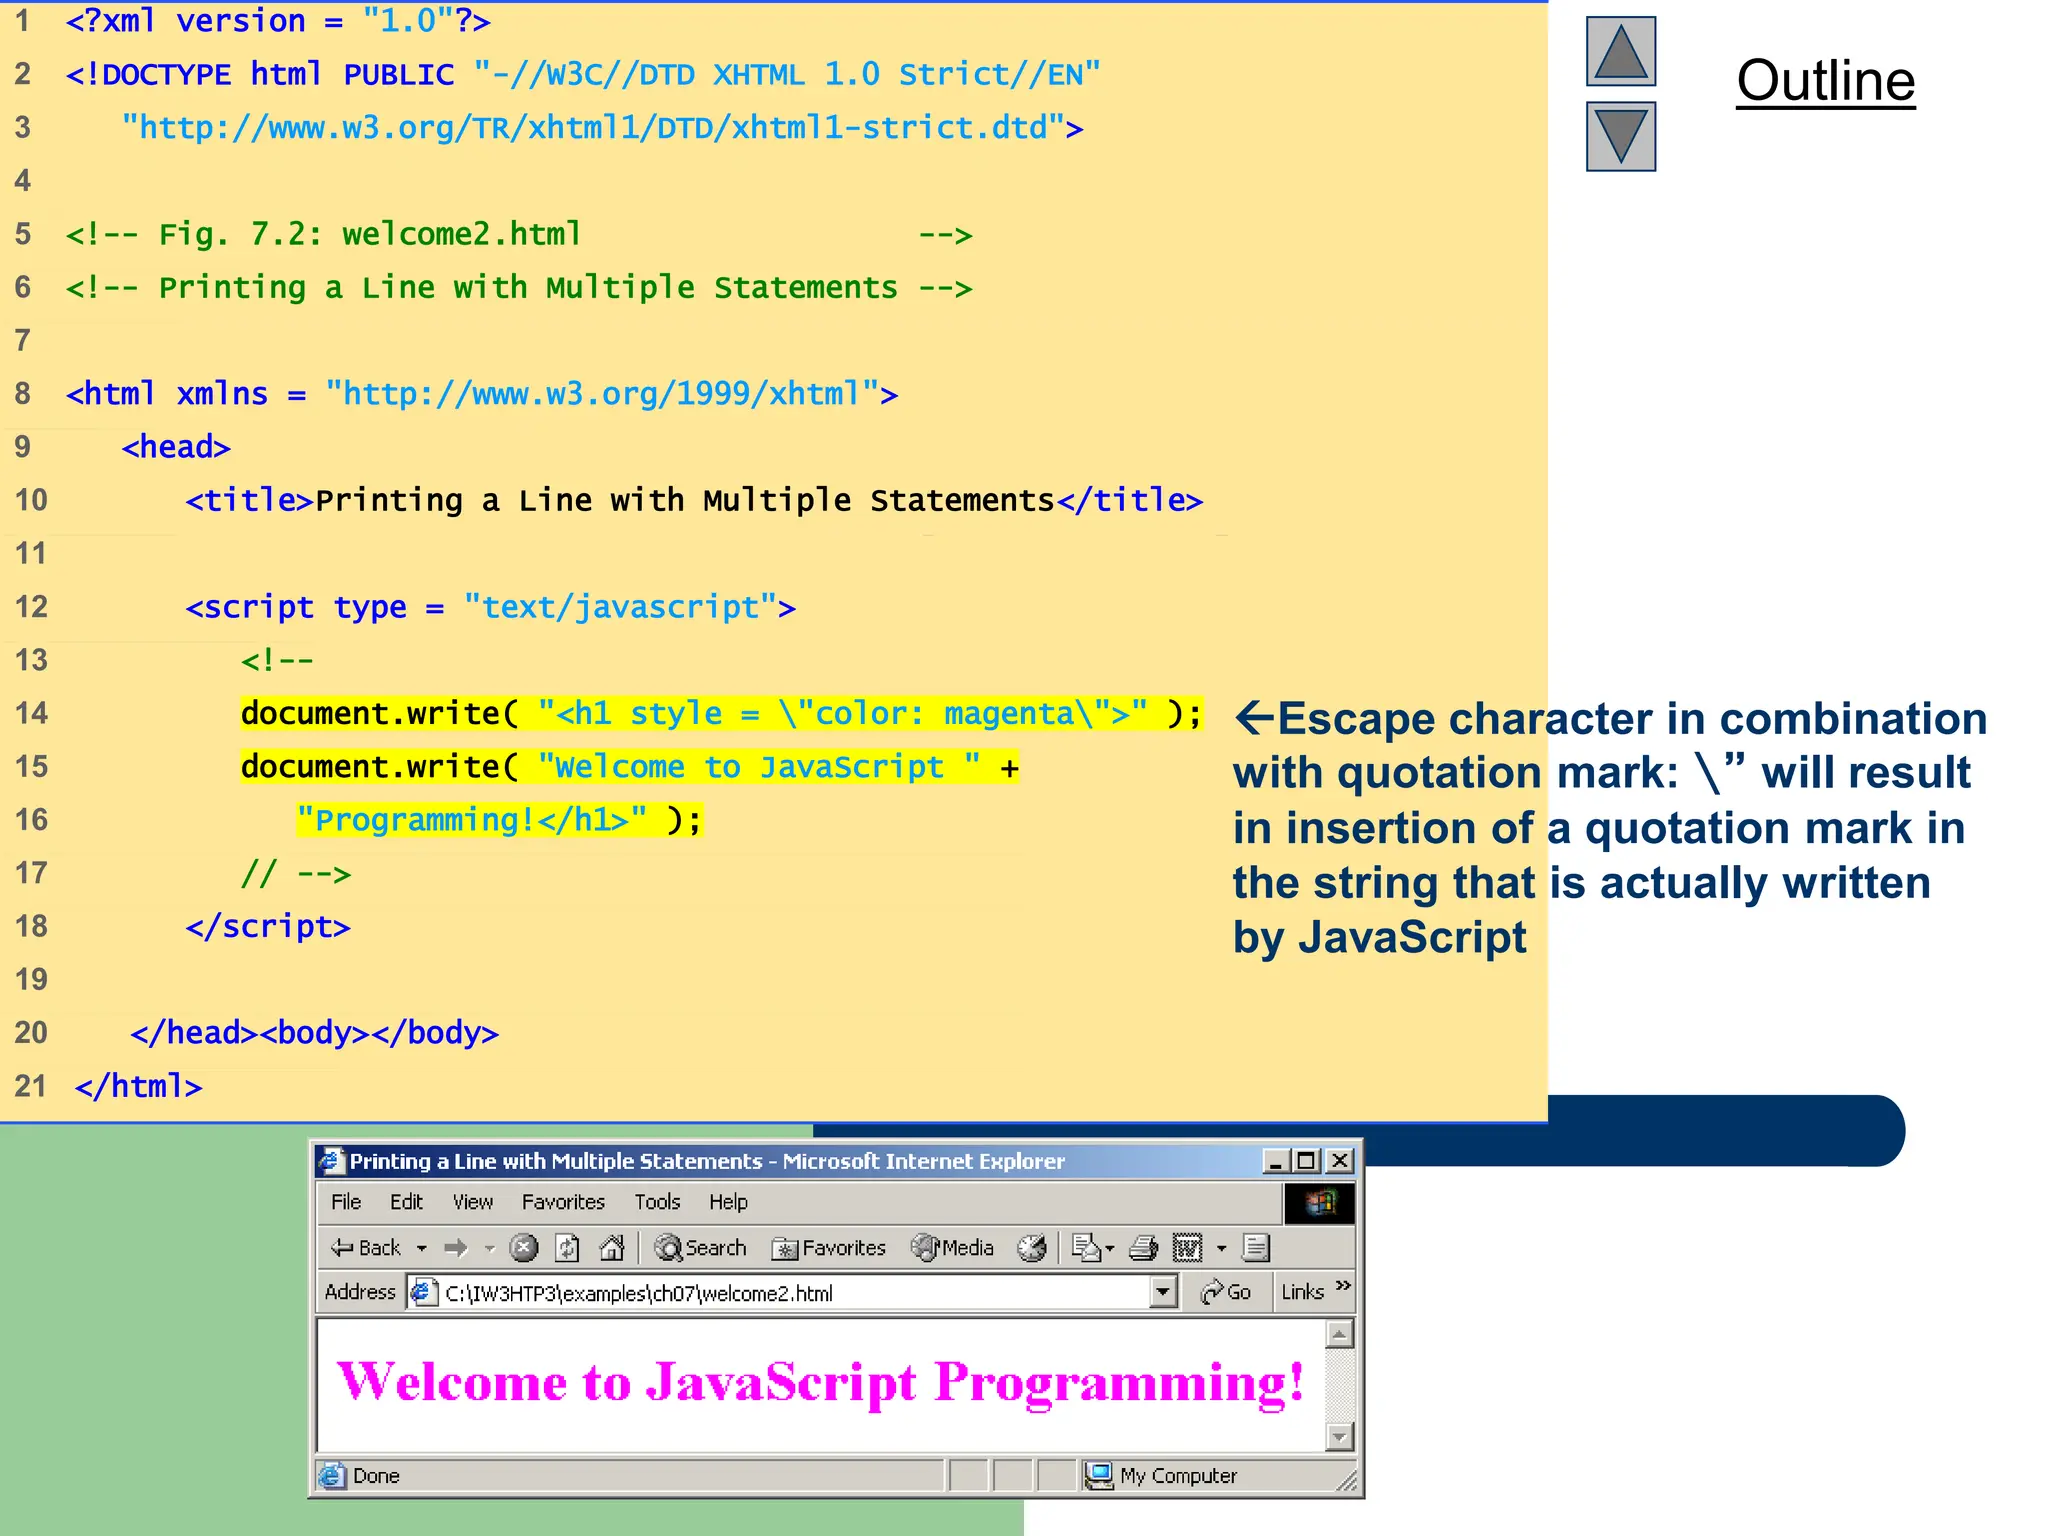
Task: Click the slide's down arrow navigation button
Action: [x=1621, y=137]
